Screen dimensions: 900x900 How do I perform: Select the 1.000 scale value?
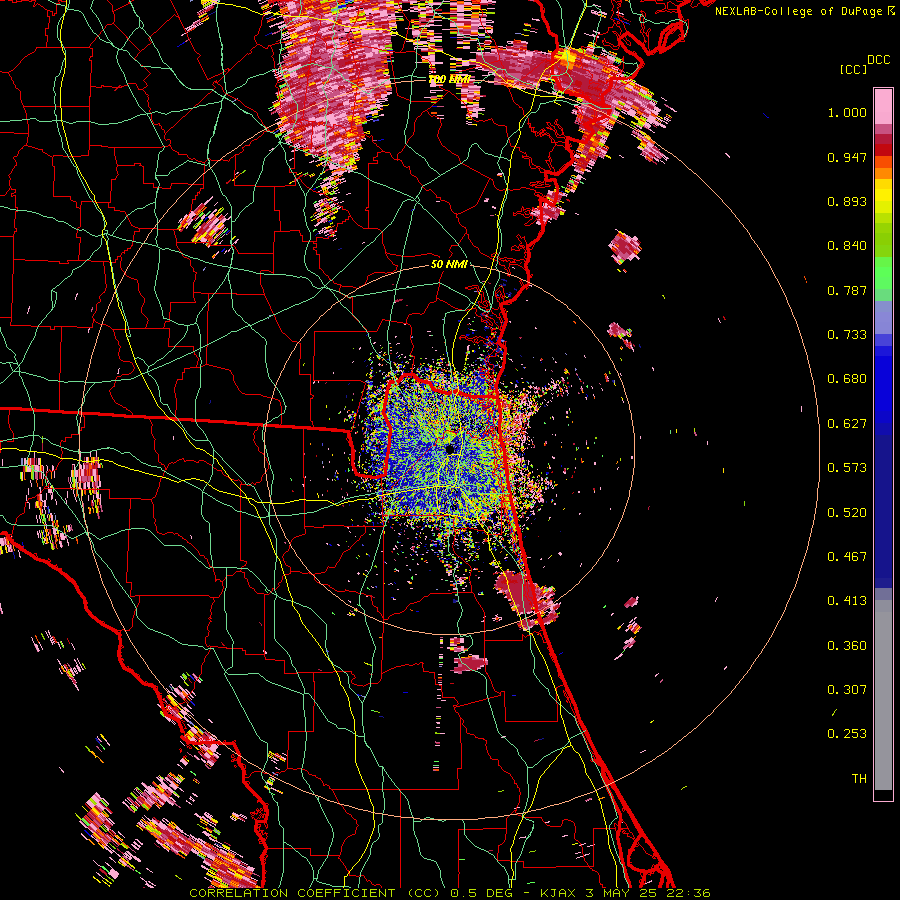(x=847, y=112)
